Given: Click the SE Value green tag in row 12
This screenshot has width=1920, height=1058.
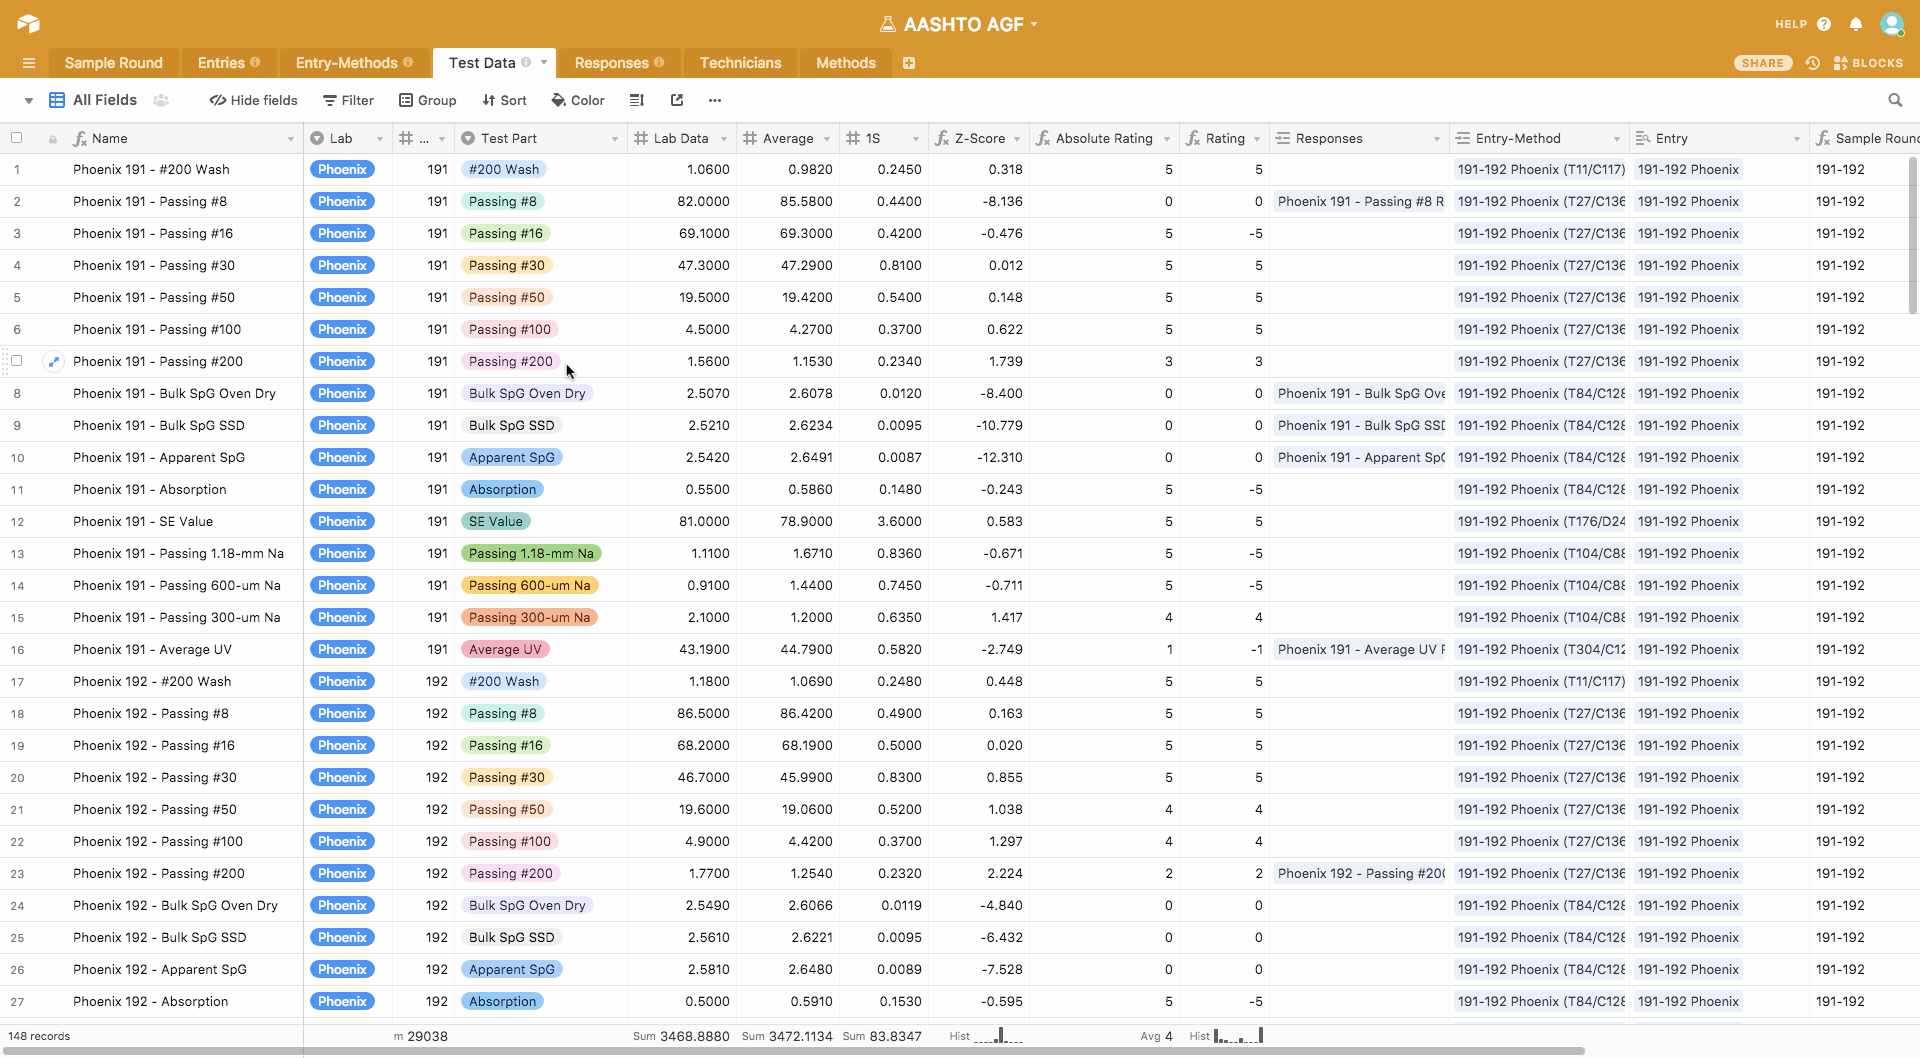Looking at the screenshot, I should coord(496,521).
